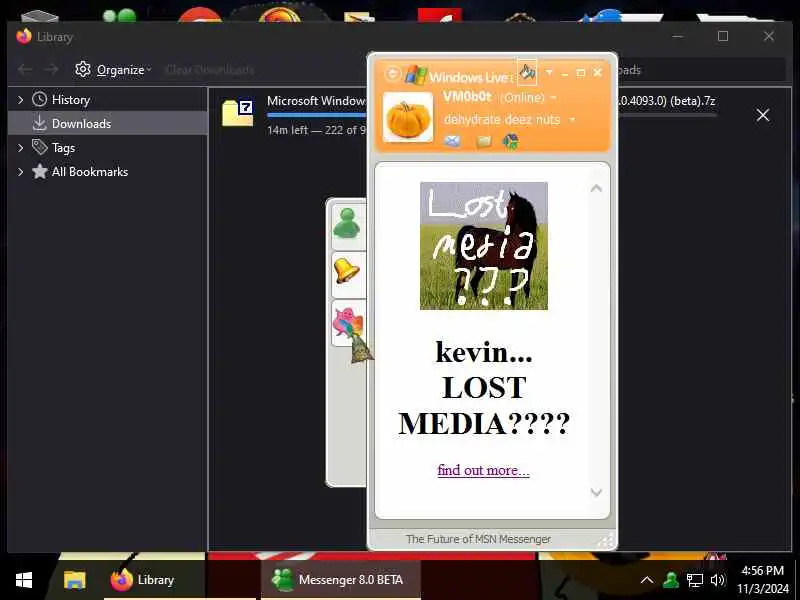Expand the History tree item in Library
This screenshot has height=600, width=800.
[20, 99]
